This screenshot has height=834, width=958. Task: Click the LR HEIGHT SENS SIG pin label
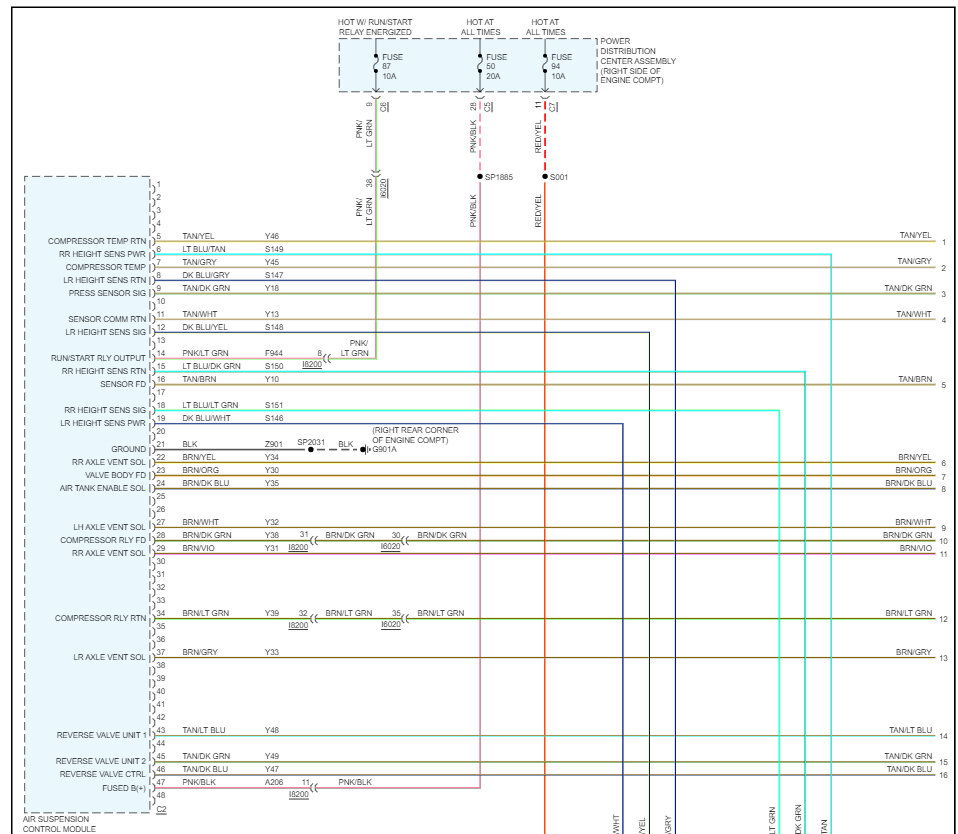[106, 332]
